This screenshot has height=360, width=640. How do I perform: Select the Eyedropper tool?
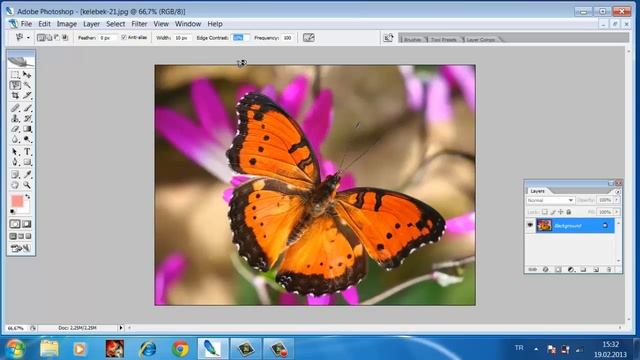27,175
